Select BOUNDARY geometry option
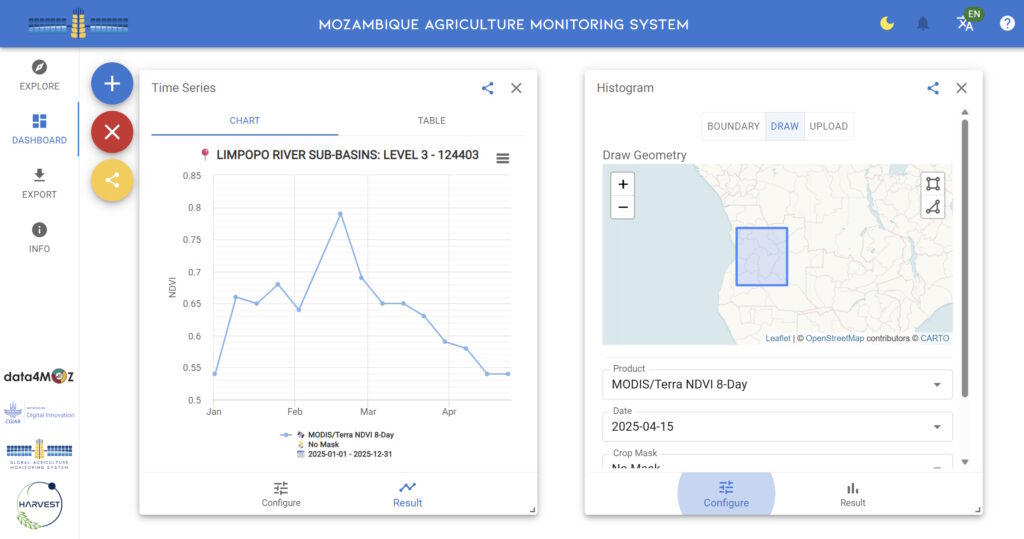 (x=733, y=126)
